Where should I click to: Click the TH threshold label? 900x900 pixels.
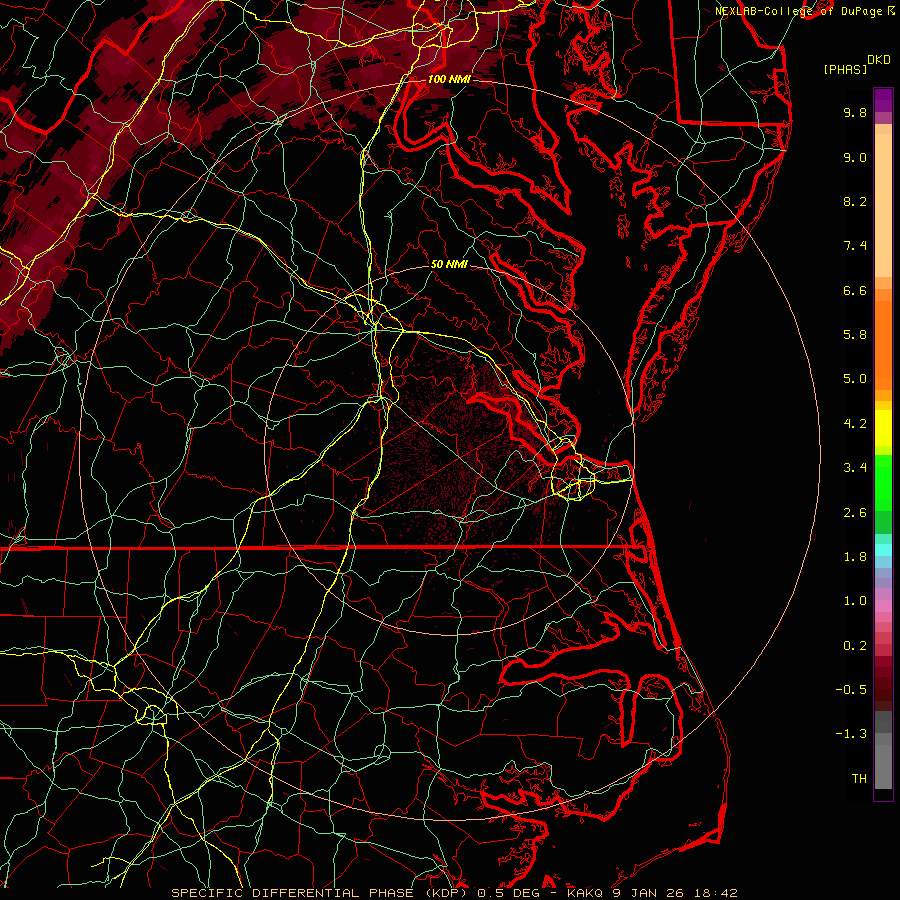(x=859, y=779)
